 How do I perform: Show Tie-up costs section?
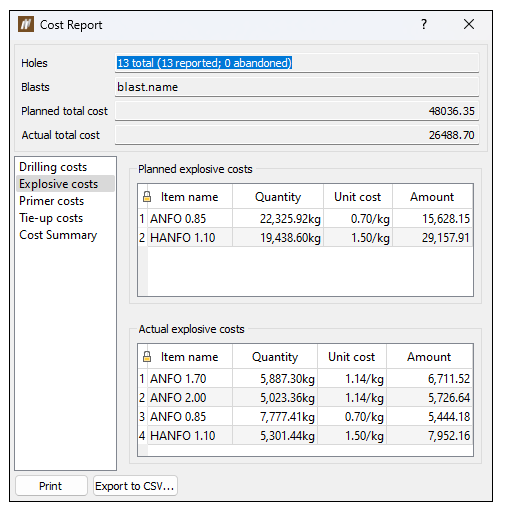[51, 218]
